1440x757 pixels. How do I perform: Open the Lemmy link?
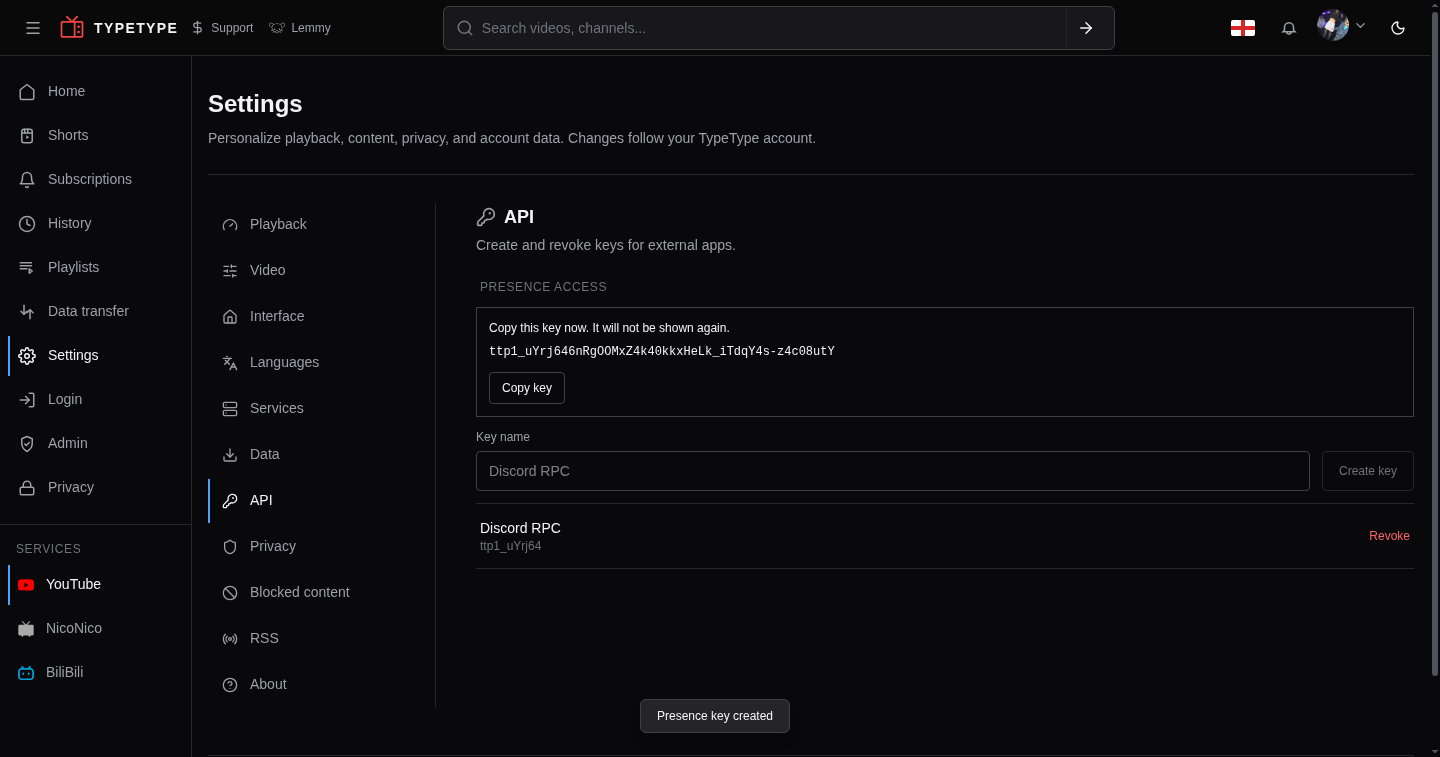point(300,28)
